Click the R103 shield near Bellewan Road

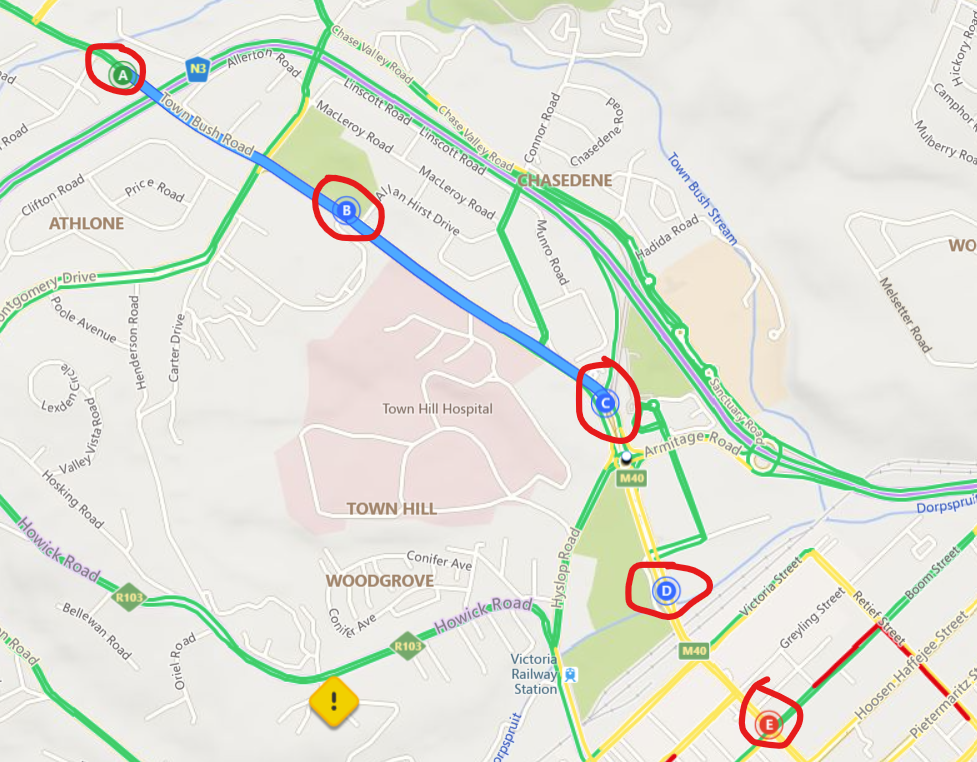[x=129, y=598]
